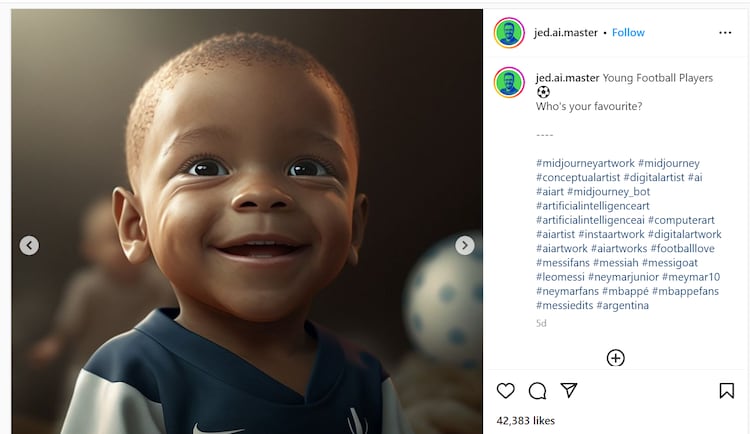Click the avatar beside the caption
The width and height of the screenshot is (750, 434).
[509, 82]
